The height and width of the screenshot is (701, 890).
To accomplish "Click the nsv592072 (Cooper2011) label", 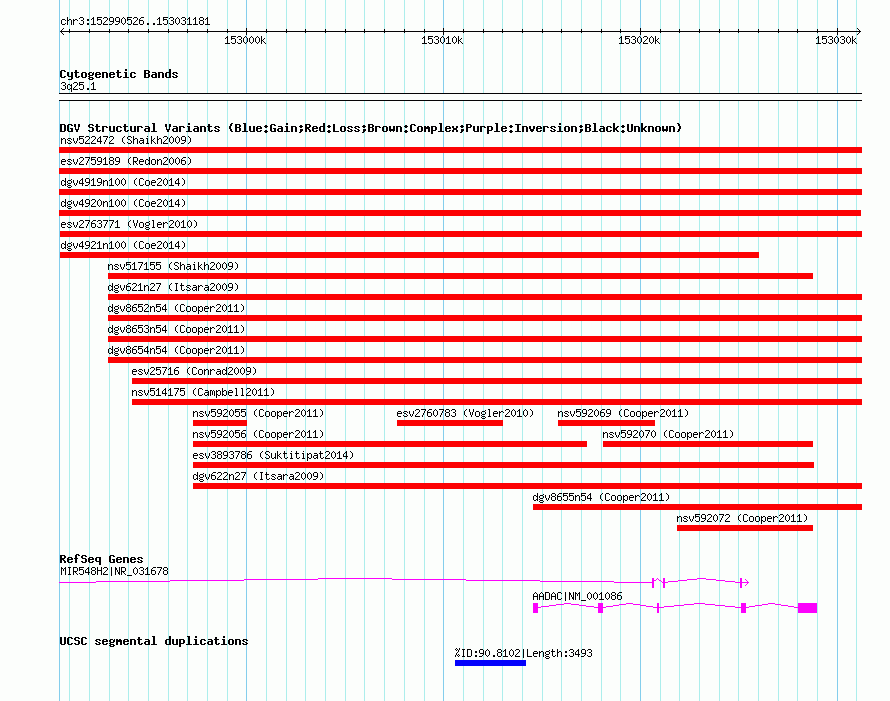I will pyautogui.click(x=742, y=518).
